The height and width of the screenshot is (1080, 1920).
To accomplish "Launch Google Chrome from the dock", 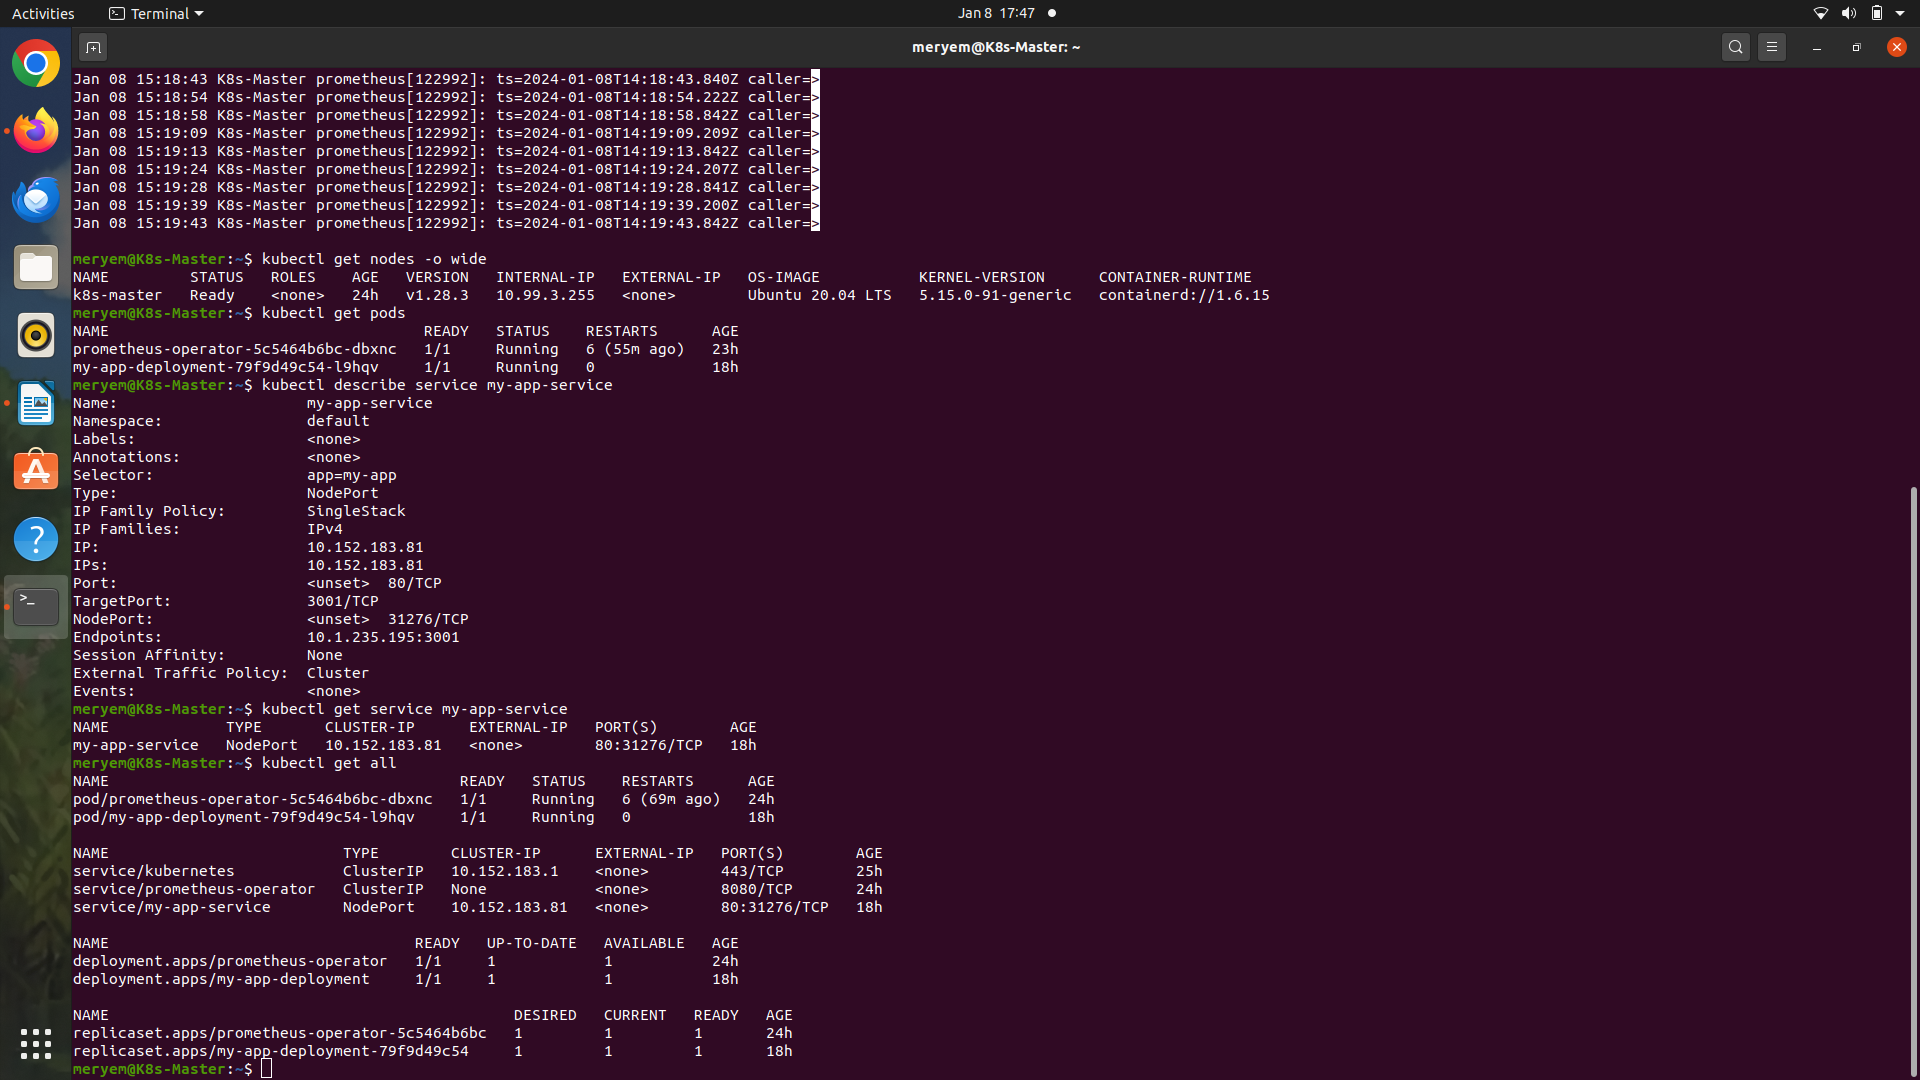I will click(x=36, y=64).
